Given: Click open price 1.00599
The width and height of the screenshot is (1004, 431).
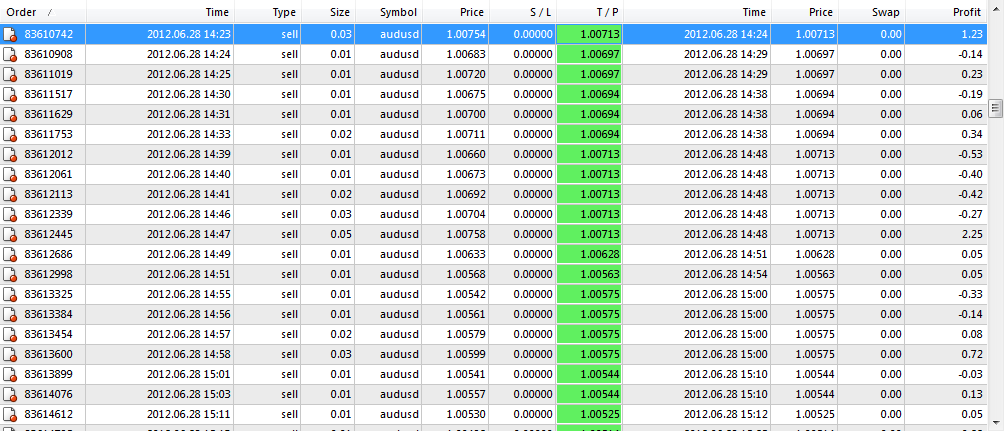Looking at the screenshot, I should pos(466,355).
